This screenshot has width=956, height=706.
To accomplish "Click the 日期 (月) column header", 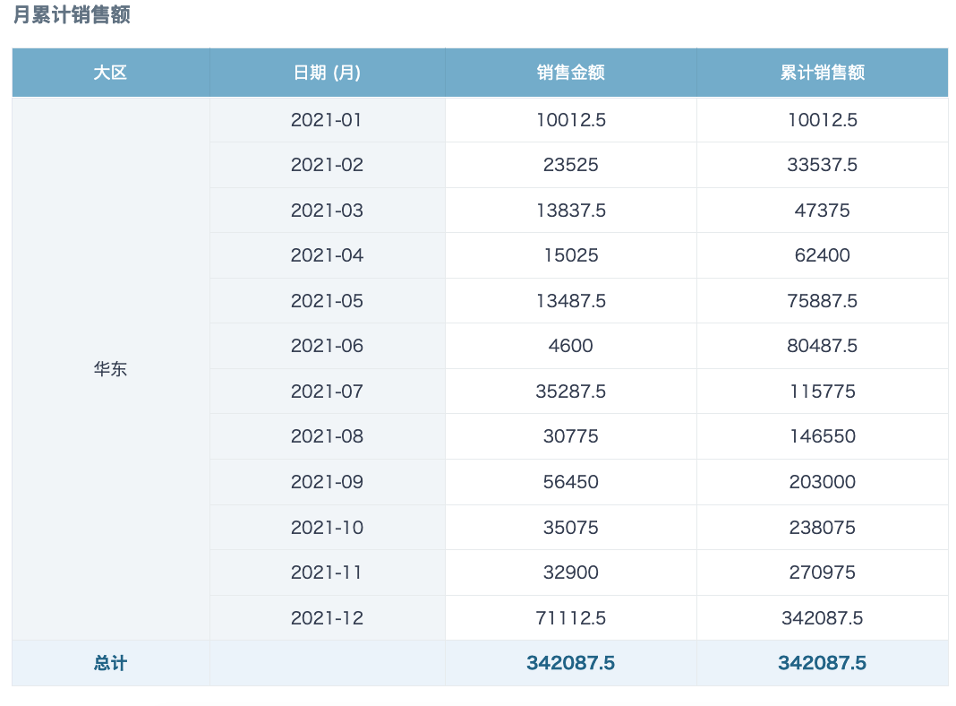I will pos(327,73).
